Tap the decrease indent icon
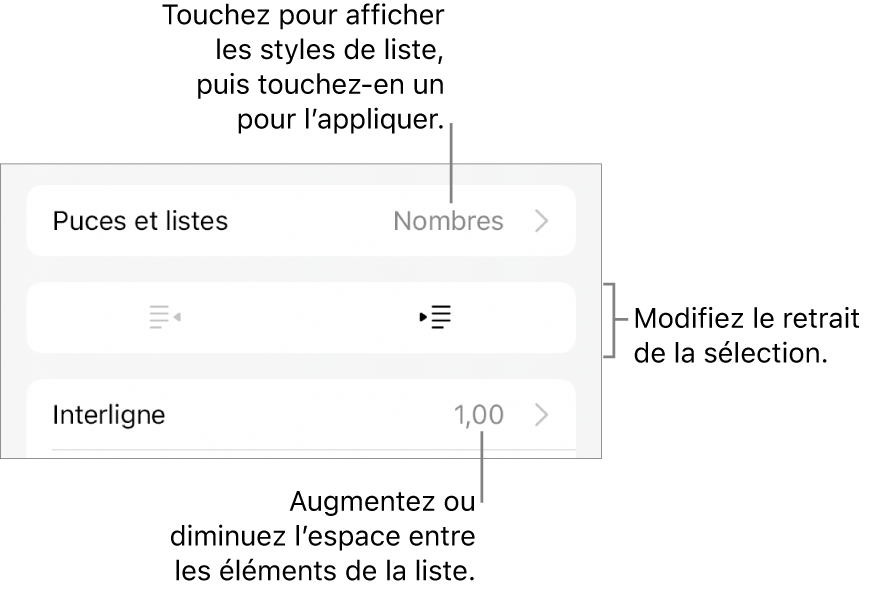The width and height of the screenshot is (884, 598). click(164, 317)
